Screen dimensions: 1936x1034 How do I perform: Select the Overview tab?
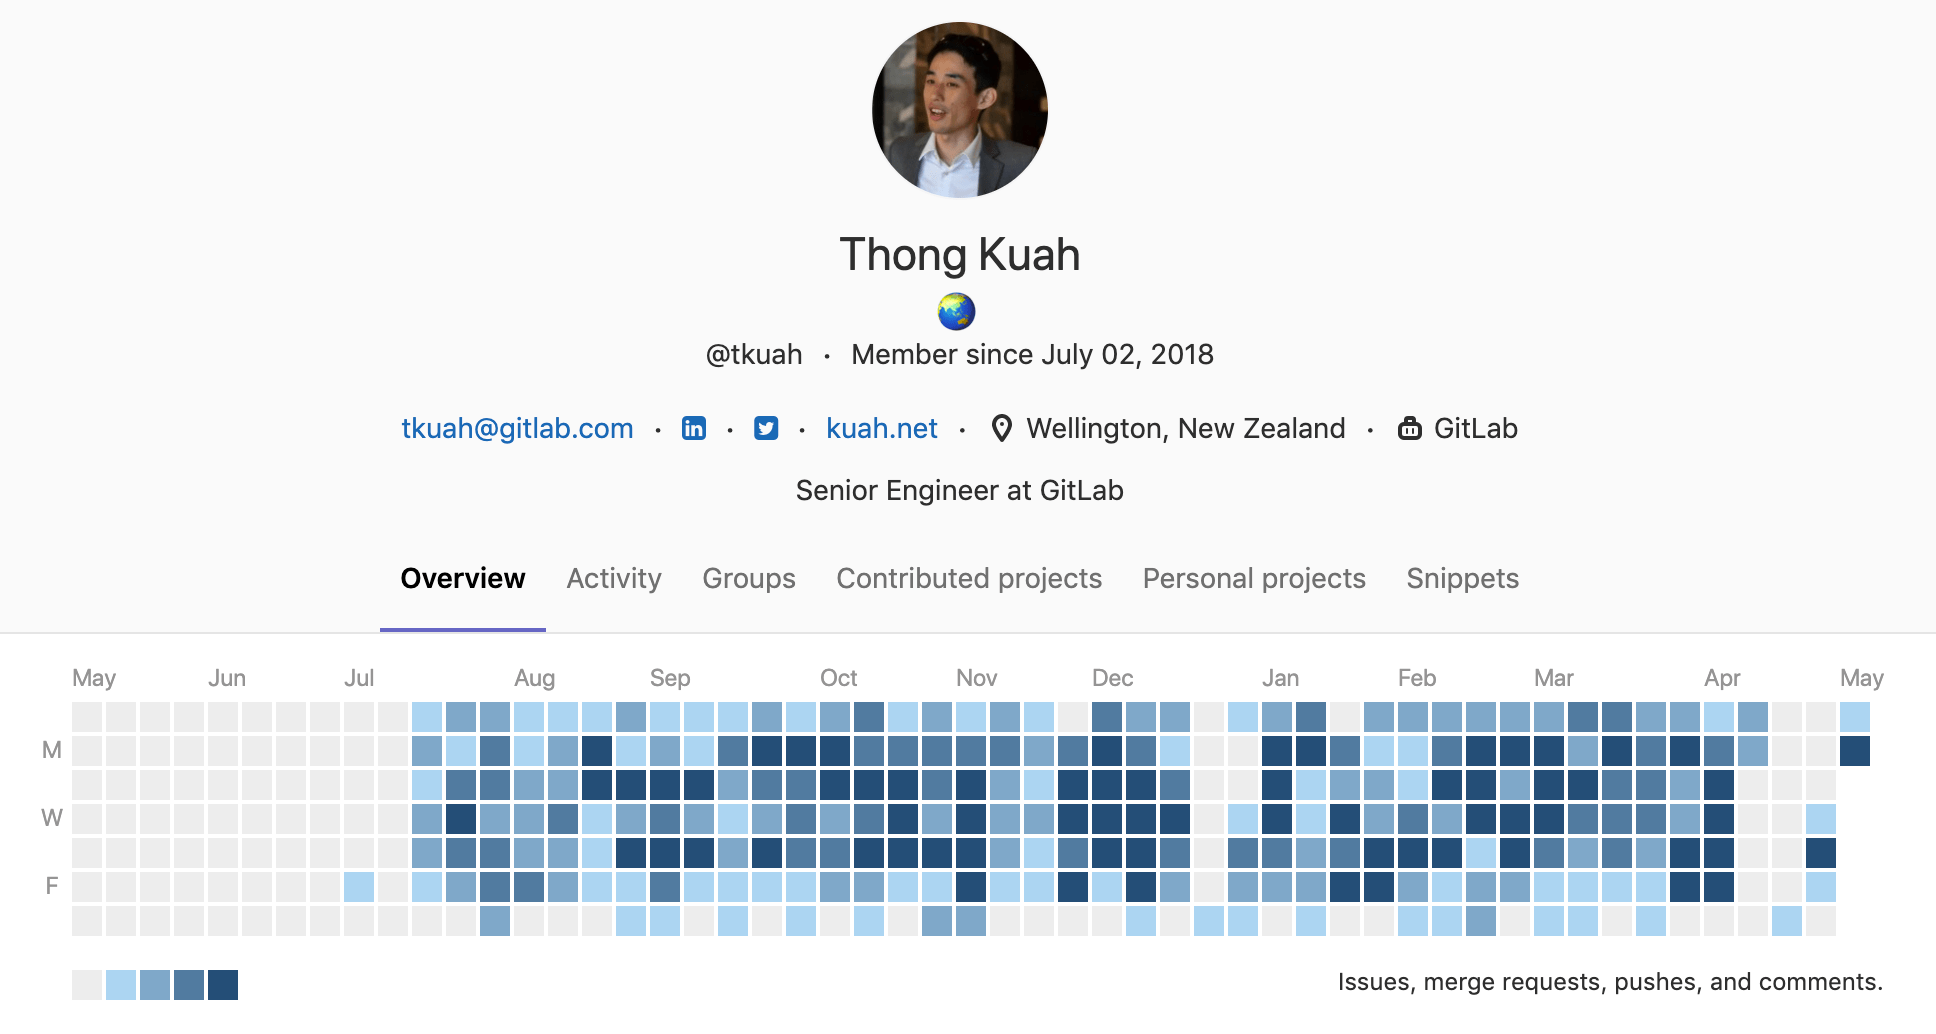pyautogui.click(x=463, y=579)
